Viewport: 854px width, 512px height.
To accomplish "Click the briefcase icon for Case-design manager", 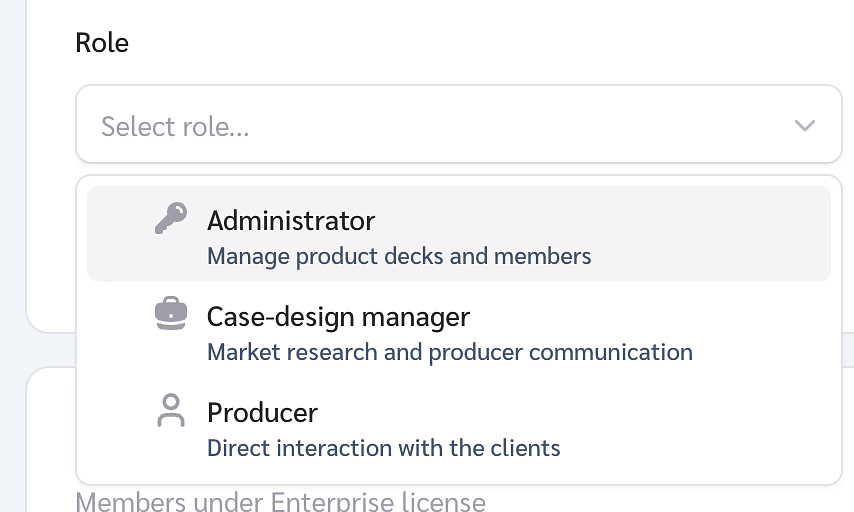I will pos(171,314).
